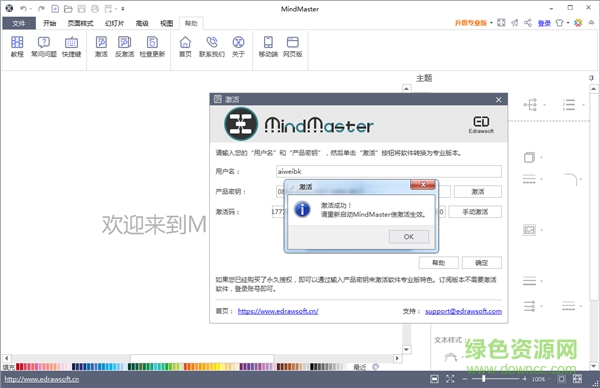This screenshot has height=388, width=600.
Task: Click 登录 login link
Action: pyautogui.click(x=544, y=23)
